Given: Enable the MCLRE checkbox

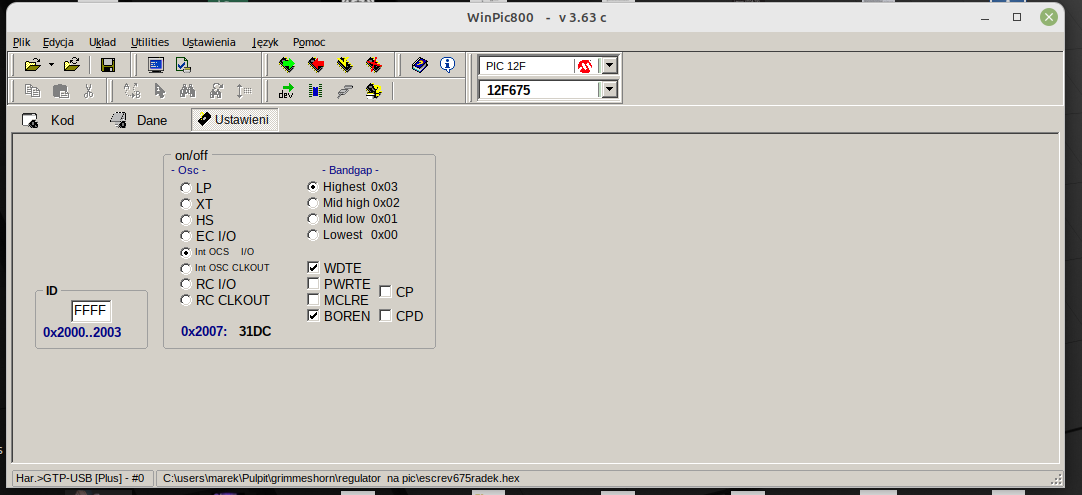Looking at the screenshot, I should tap(313, 300).
